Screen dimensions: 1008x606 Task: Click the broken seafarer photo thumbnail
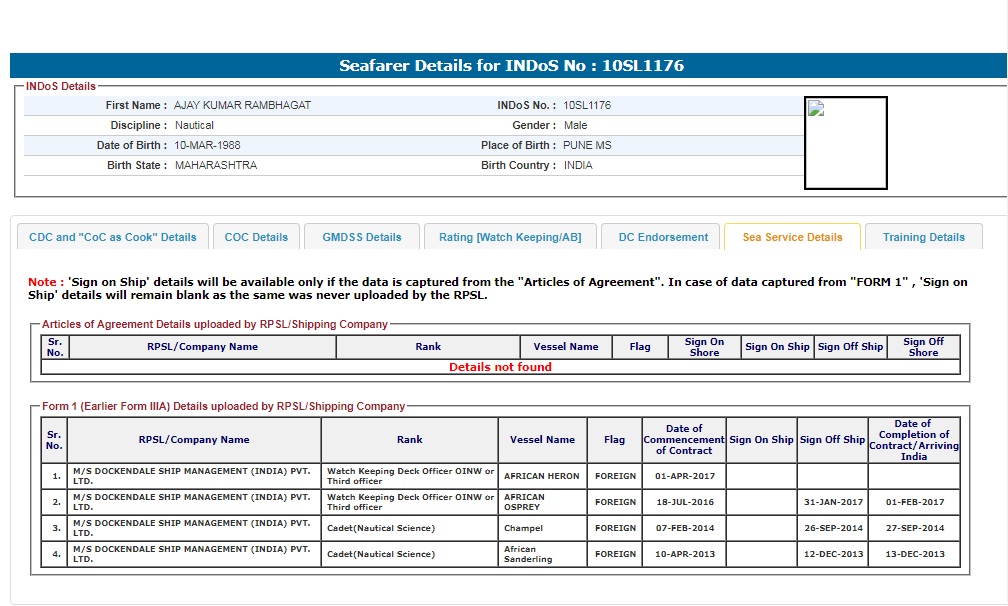(845, 142)
